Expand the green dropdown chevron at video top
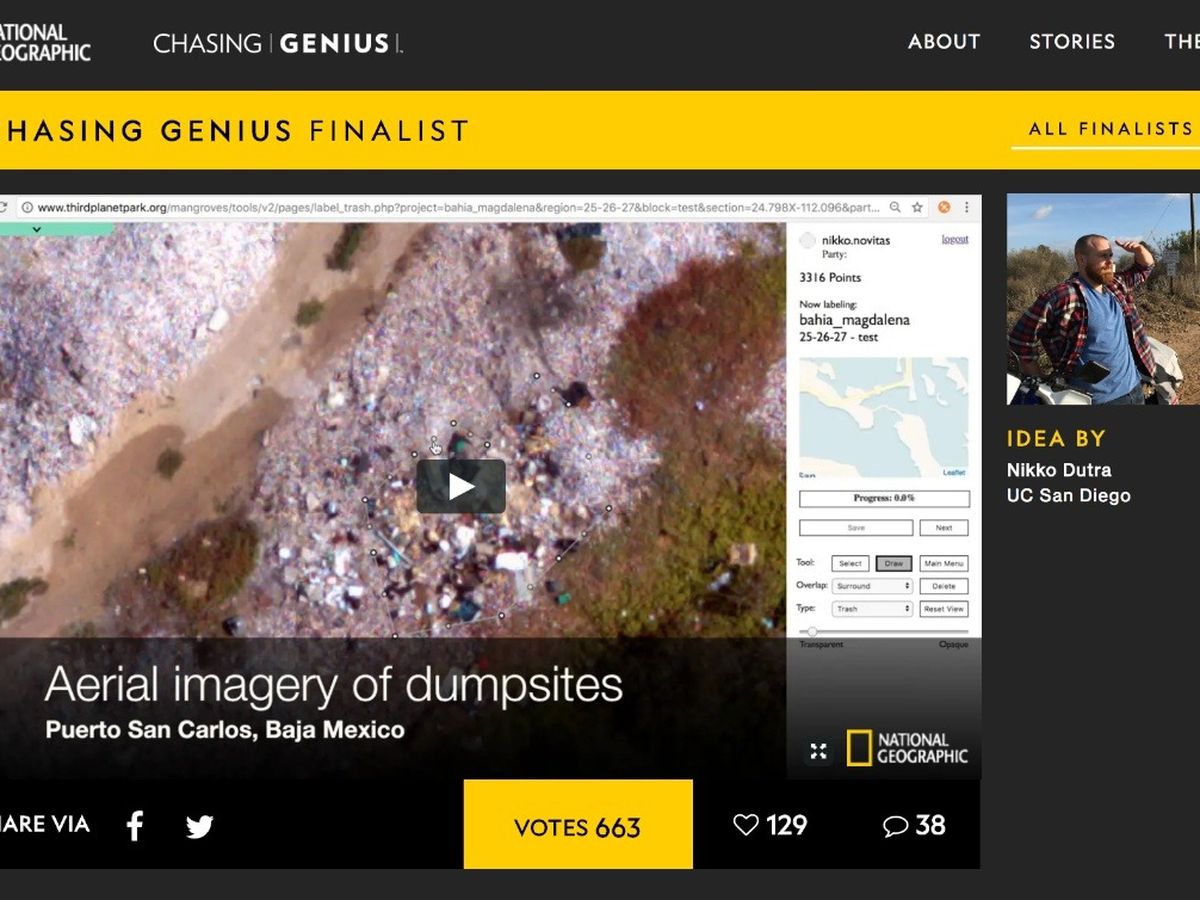The width and height of the screenshot is (1200, 900). point(37,229)
